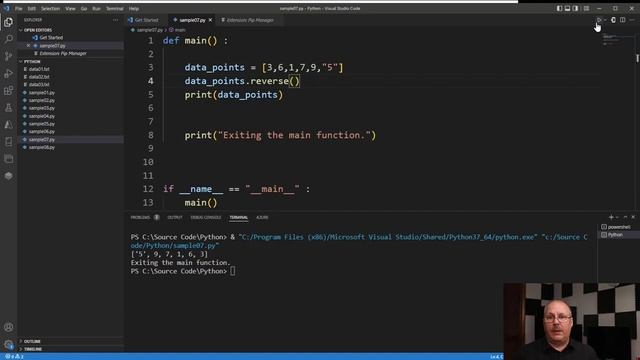
Task: Switch to the Get Started tab
Action: 146,20
